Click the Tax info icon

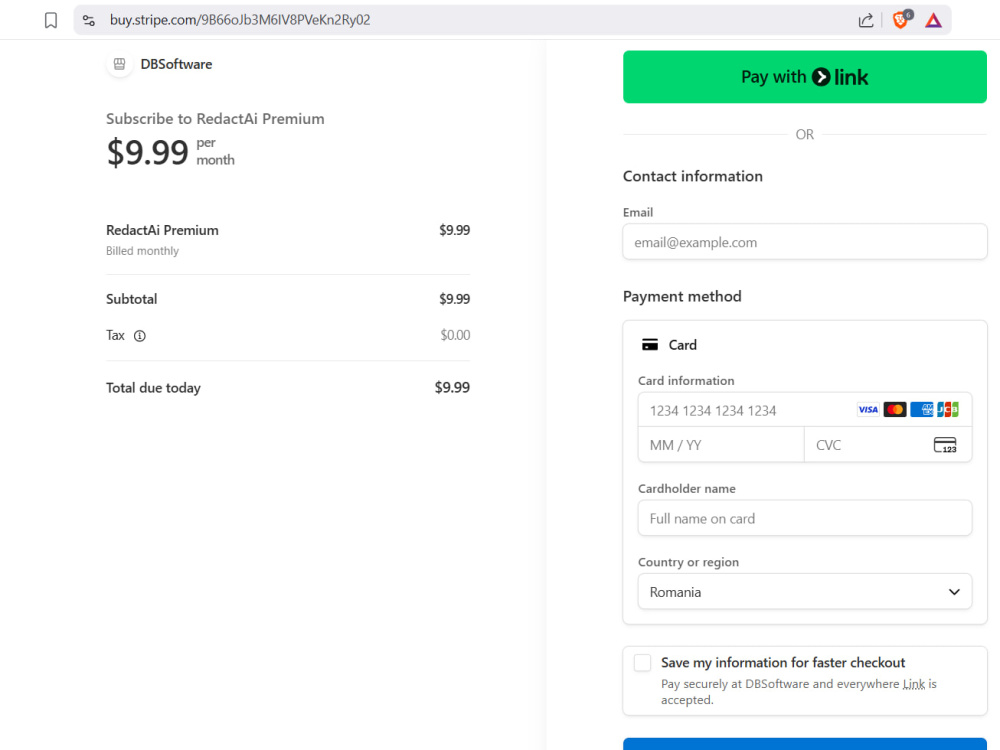pyautogui.click(x=140, y=336)
